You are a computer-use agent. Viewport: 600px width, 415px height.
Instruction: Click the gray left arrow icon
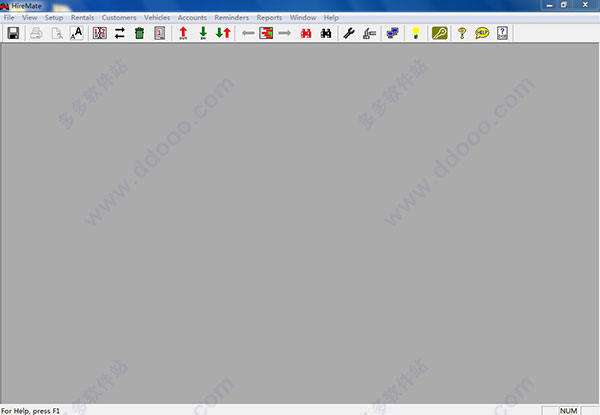(248, 33)
